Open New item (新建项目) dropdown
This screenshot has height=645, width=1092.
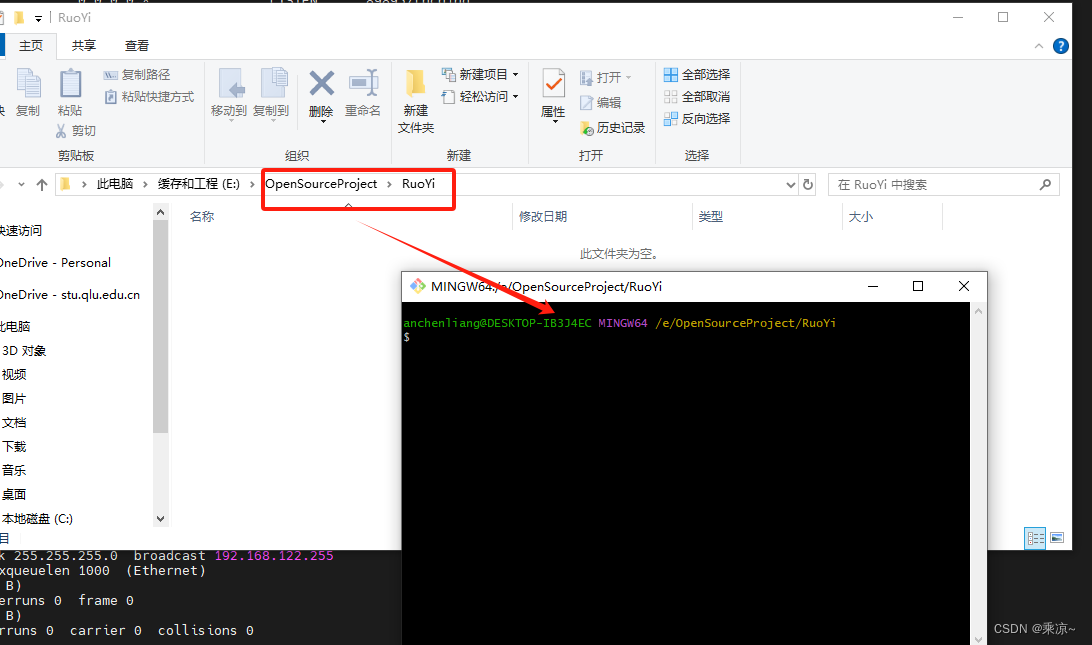click(481, 74)
